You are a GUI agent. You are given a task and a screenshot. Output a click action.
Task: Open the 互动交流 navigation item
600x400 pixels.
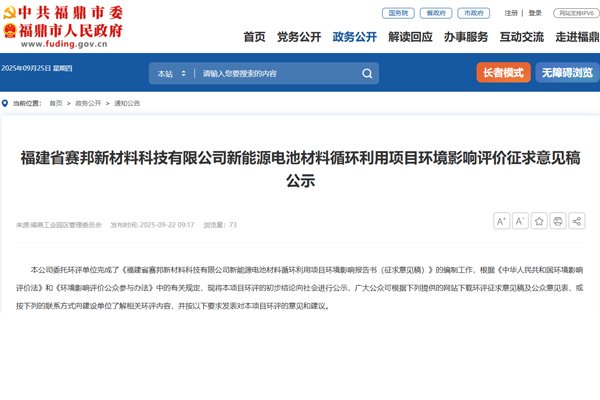(x=520, y=37)
